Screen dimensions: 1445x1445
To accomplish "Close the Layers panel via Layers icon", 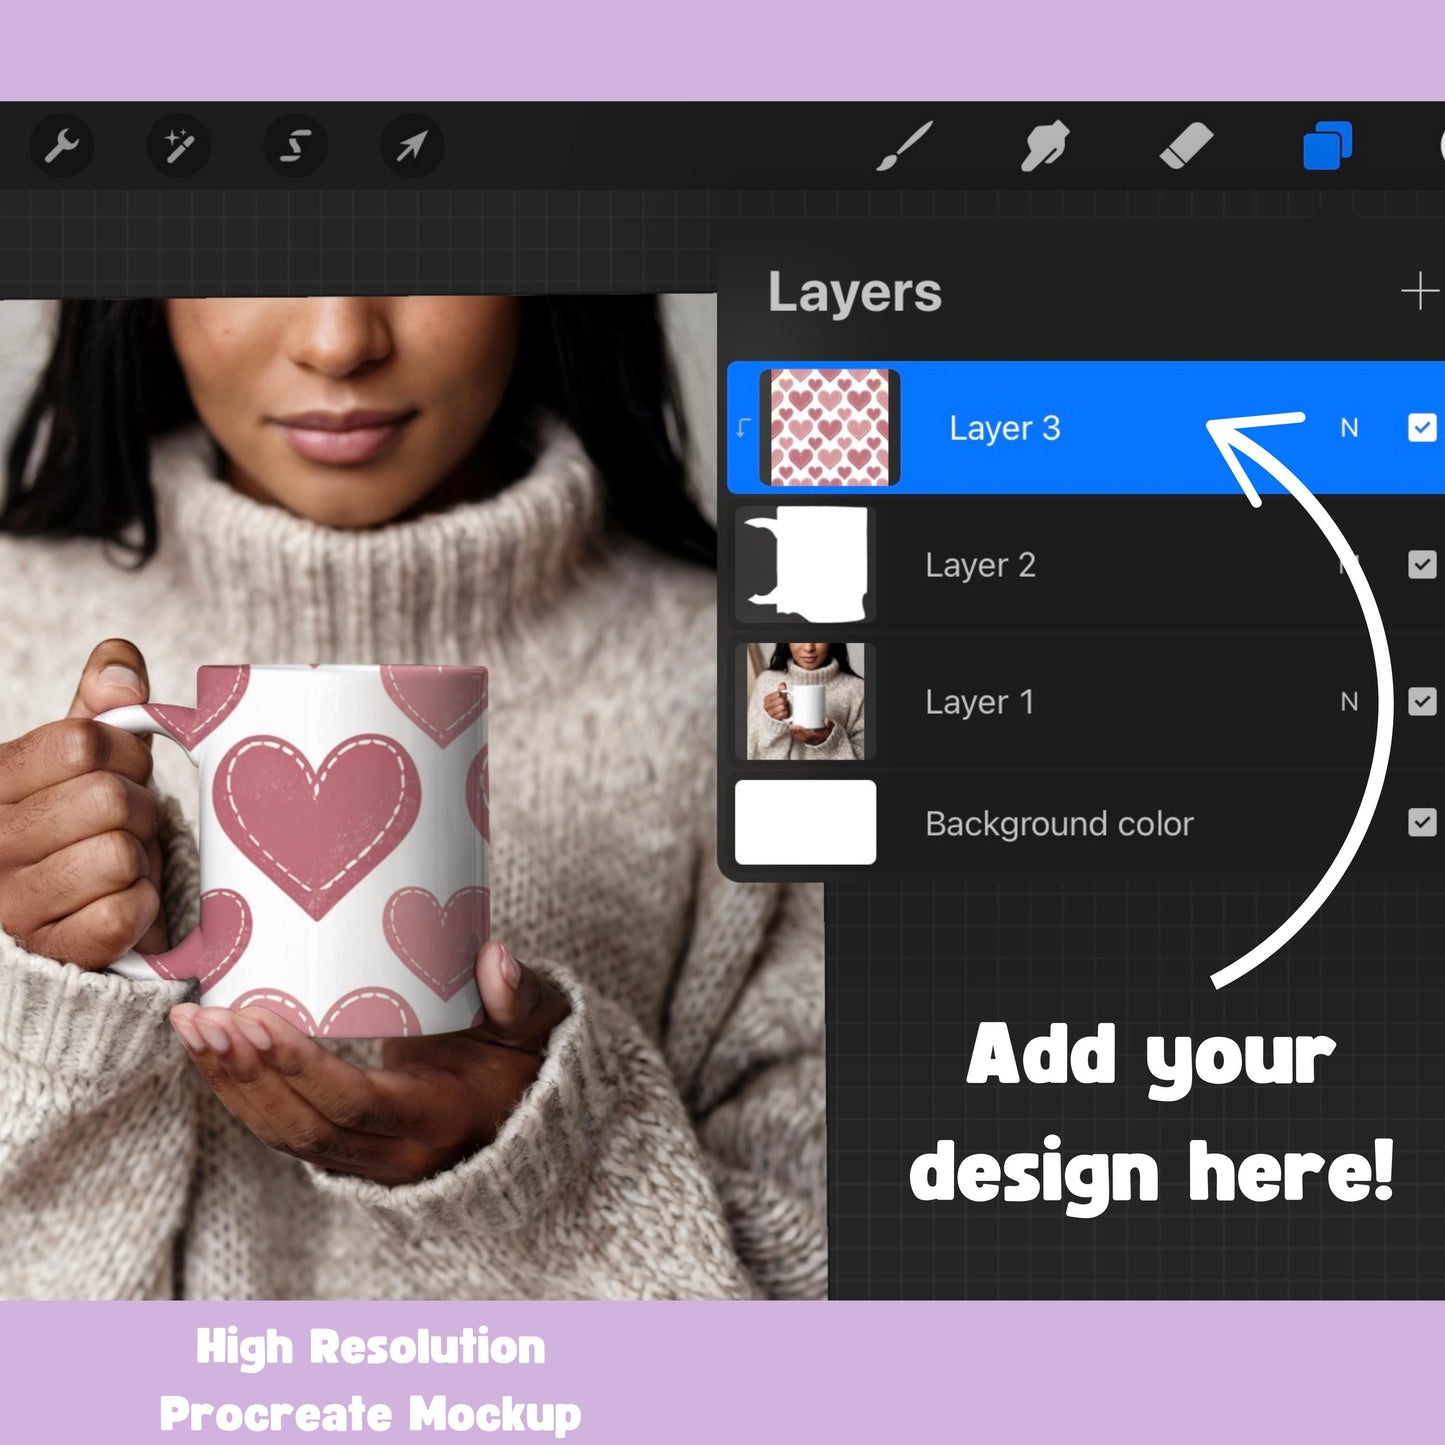I will click(1327, 146).
